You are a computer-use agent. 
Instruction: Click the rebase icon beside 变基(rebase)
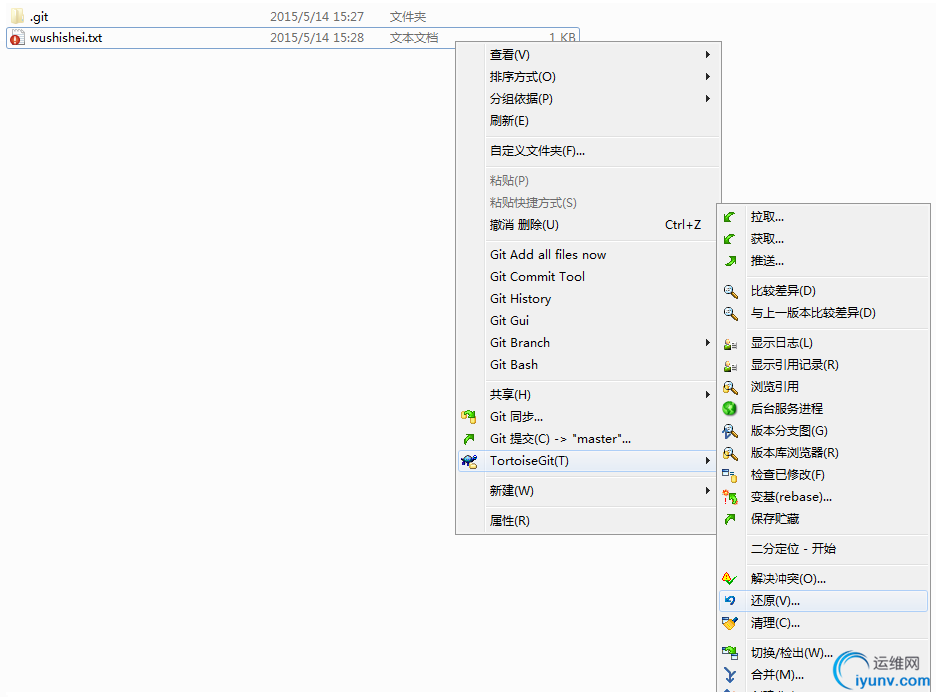coord(729,497)
